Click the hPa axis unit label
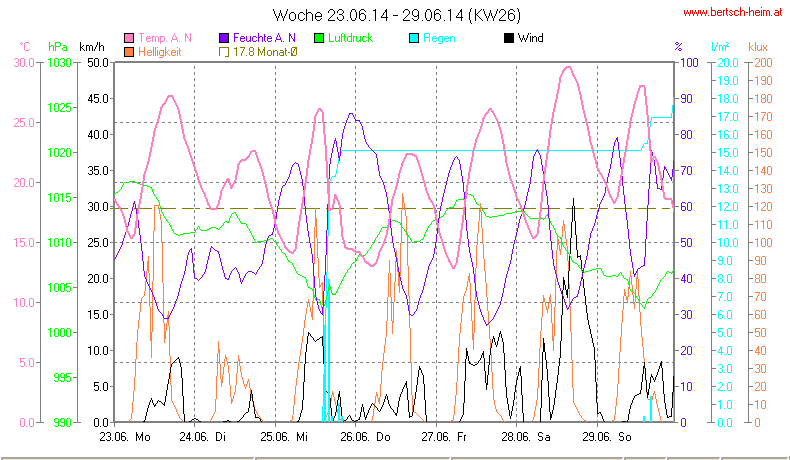Viewport: 790px width, 460px height. click(x=57, y=47)
